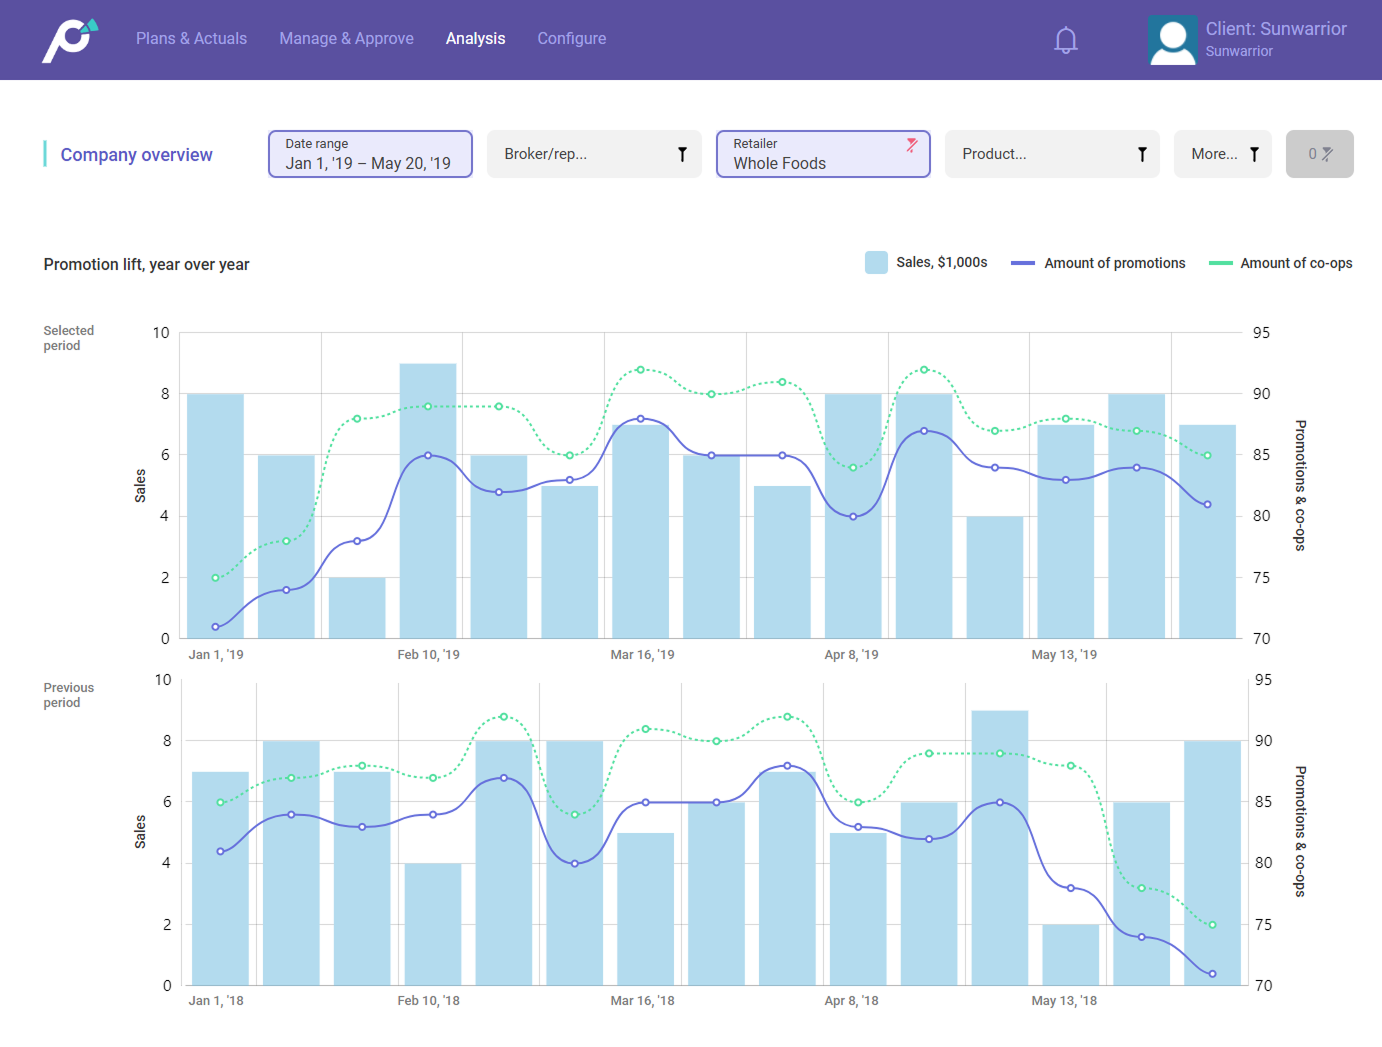Screen dimensions: 1382x1047
Task: Clear the Whole Foods retailer filter icon
Action: (911, 145)
